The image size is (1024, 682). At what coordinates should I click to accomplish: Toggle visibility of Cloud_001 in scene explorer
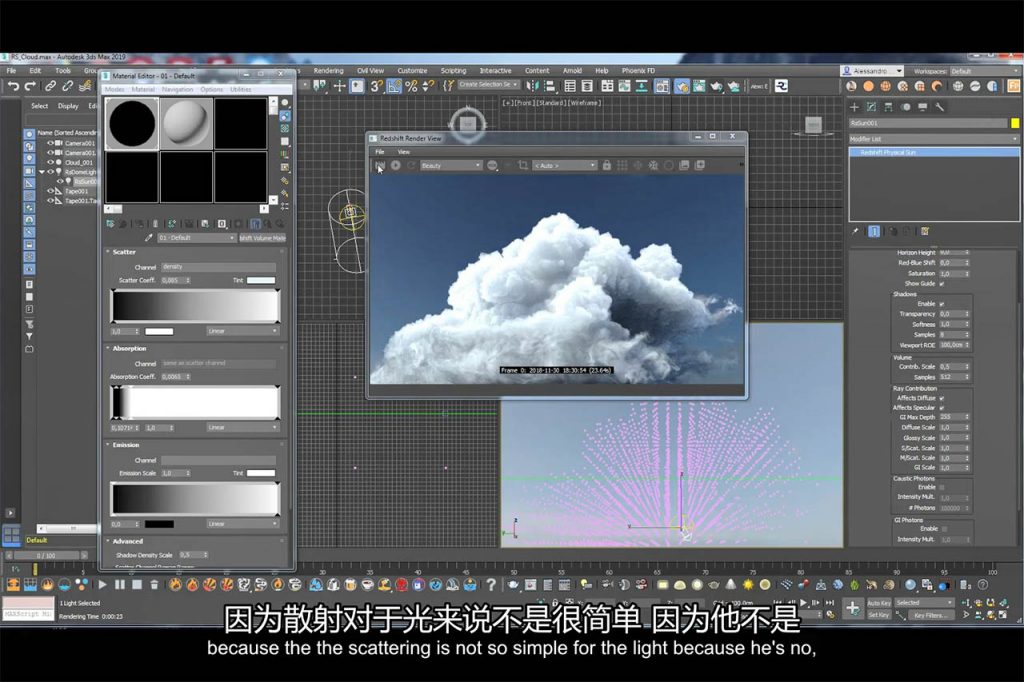point(50,162)
